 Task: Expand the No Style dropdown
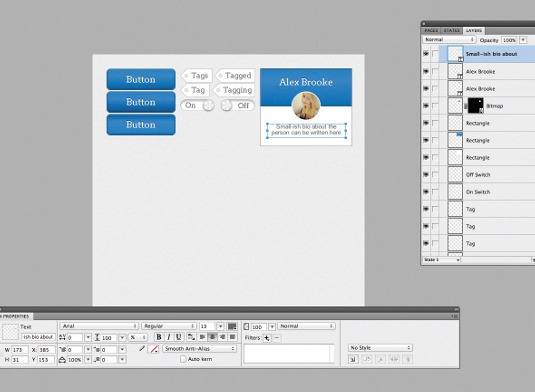(380, 348)
